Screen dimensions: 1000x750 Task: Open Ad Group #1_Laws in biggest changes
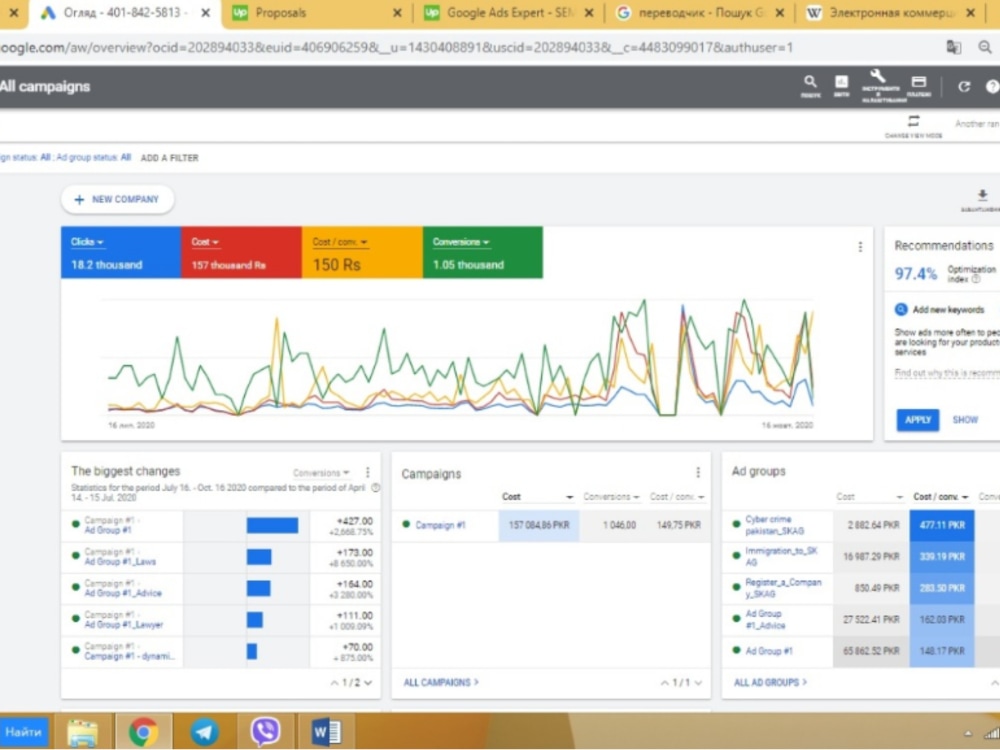[x=120, y=562]
